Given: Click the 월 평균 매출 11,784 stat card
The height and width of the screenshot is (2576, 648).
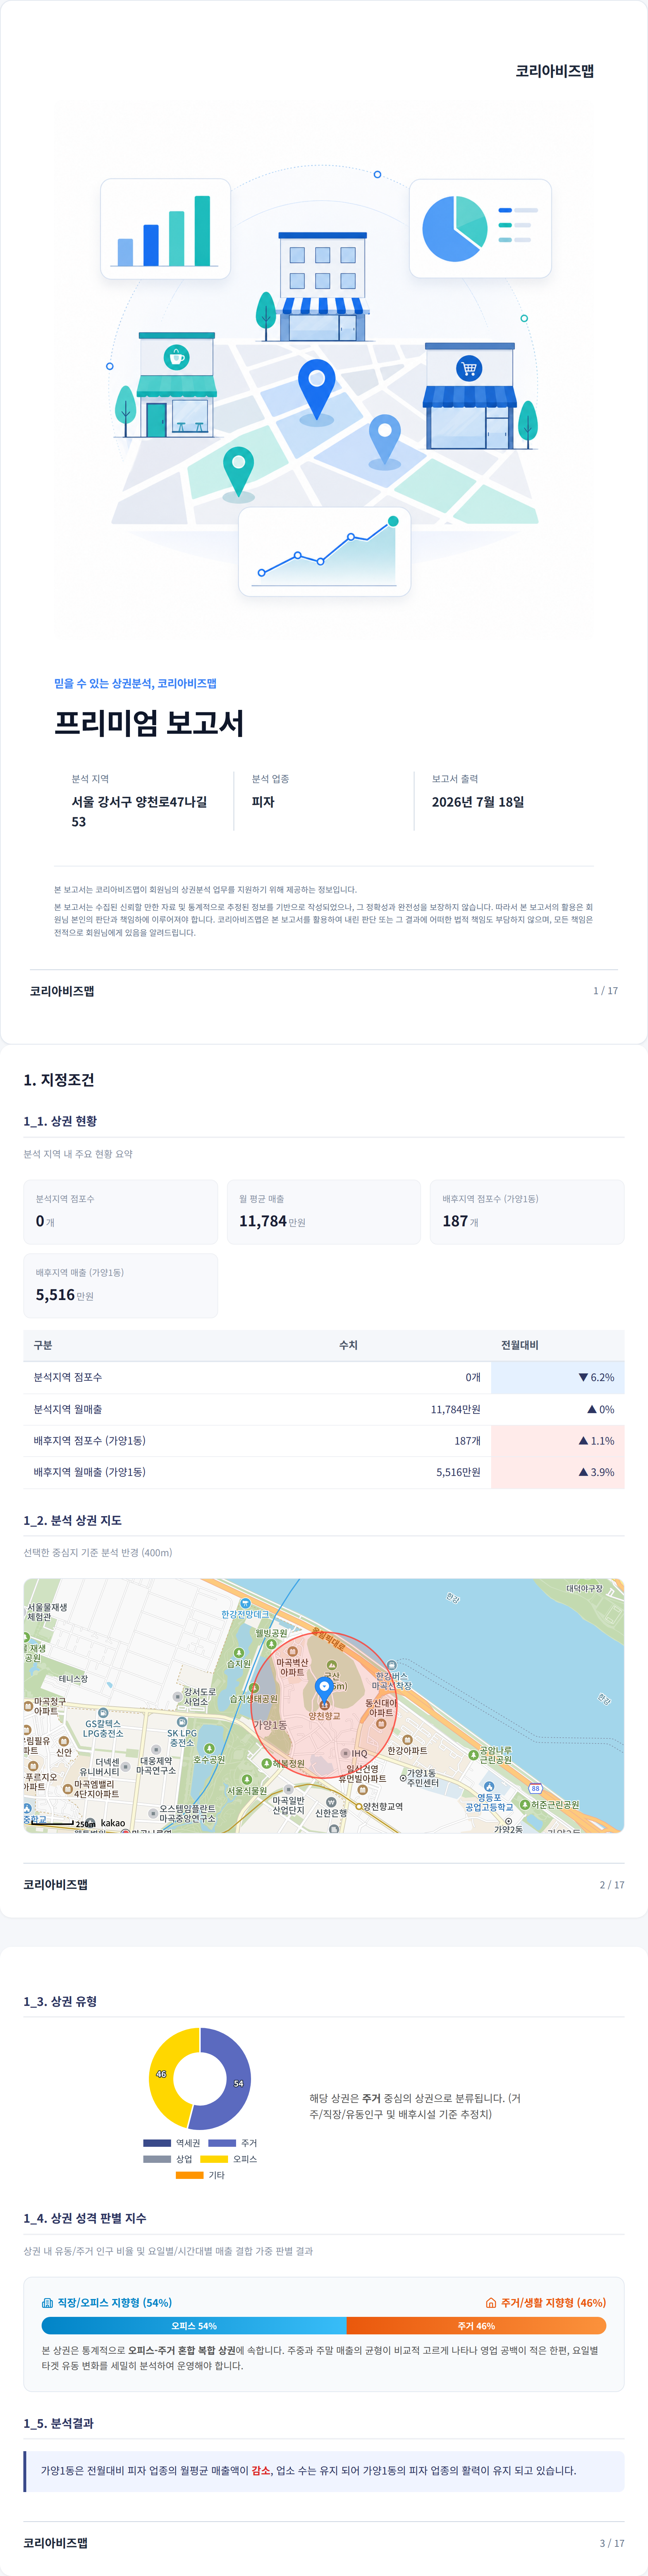Looking at the screenshot, I should click(324, 1212).
